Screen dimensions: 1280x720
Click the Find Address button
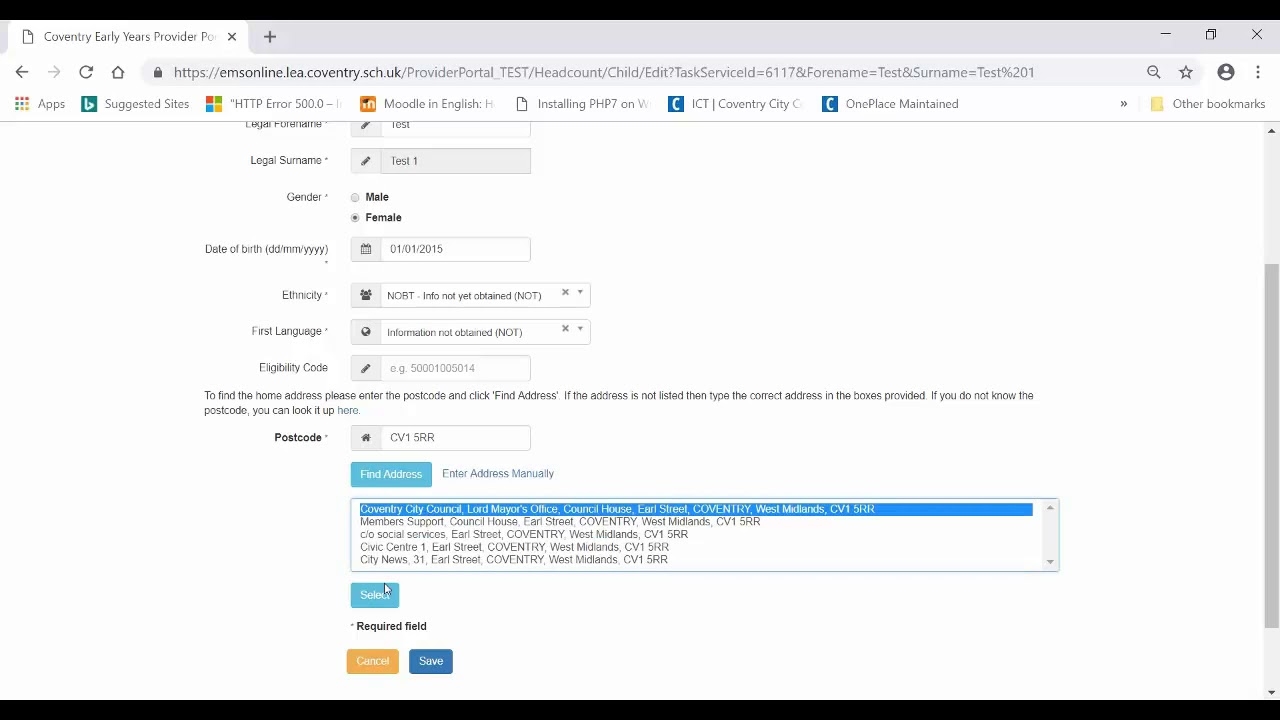point(390,473)
